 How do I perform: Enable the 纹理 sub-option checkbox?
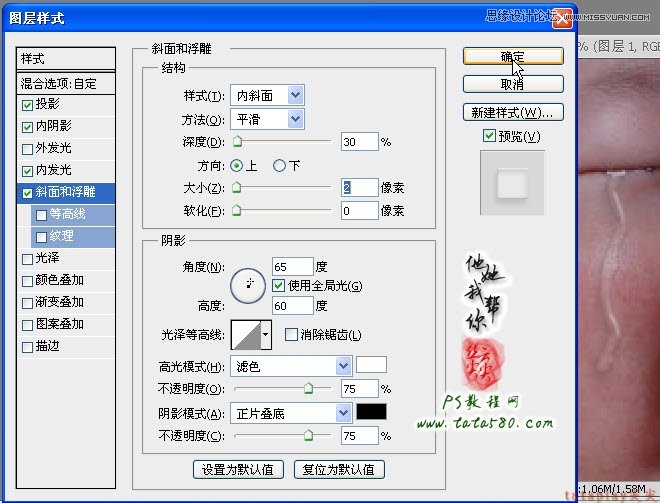[x=41, y=237]
